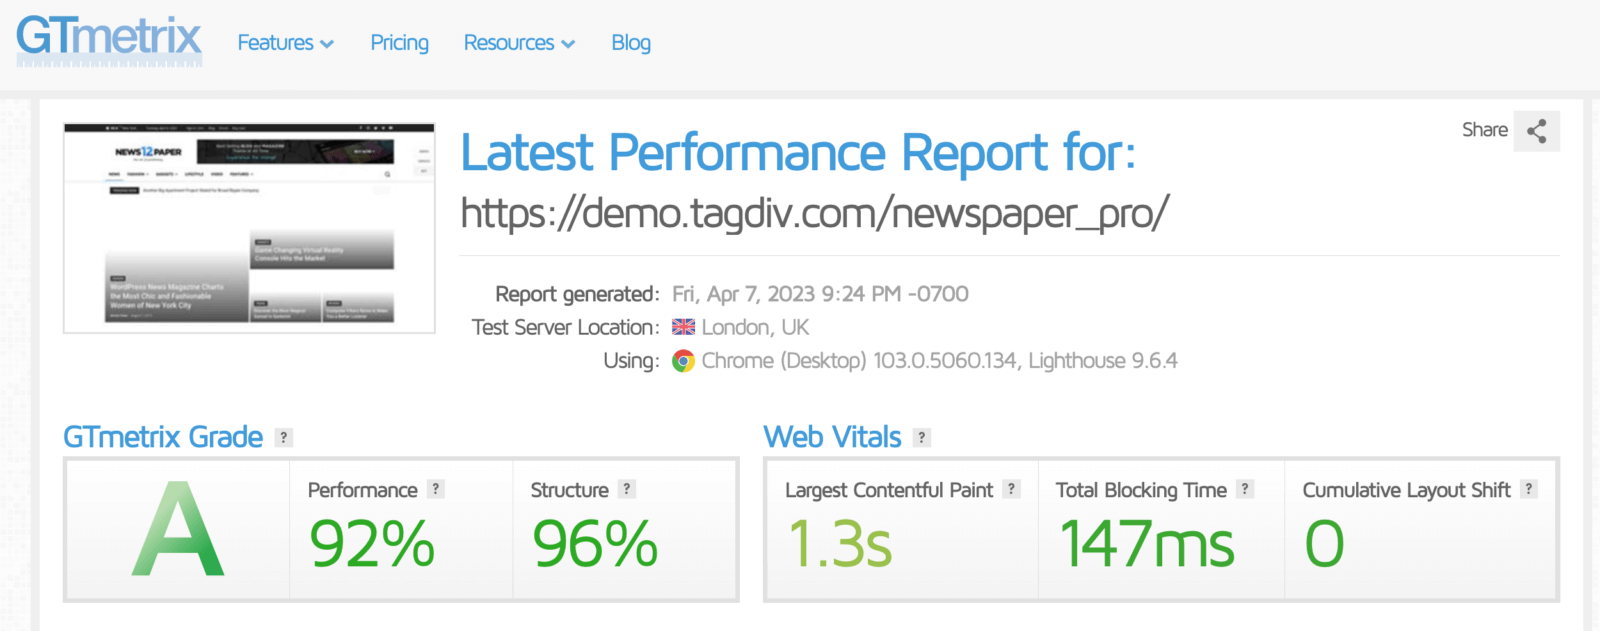
Task: Click the Cumulative Layout Shift 0 value
Action: [1324, 544]
